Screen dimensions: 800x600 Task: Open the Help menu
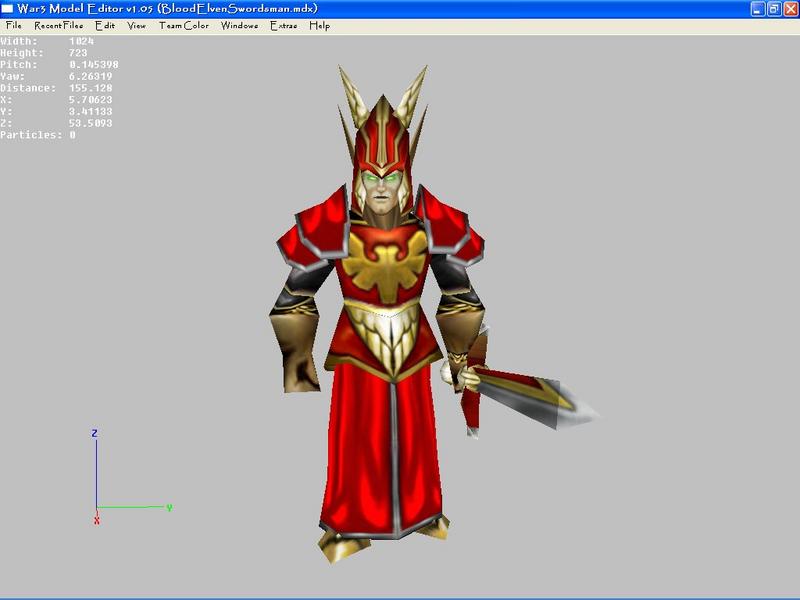click(x=320, y=26)
